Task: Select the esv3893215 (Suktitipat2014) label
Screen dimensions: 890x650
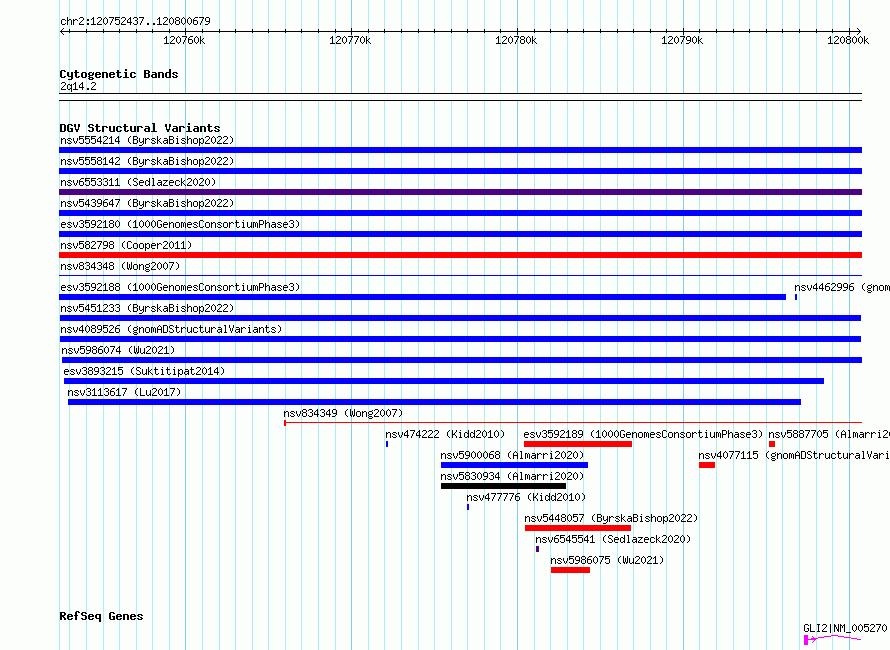Action: pyautogui.click(x=144, y=371)
